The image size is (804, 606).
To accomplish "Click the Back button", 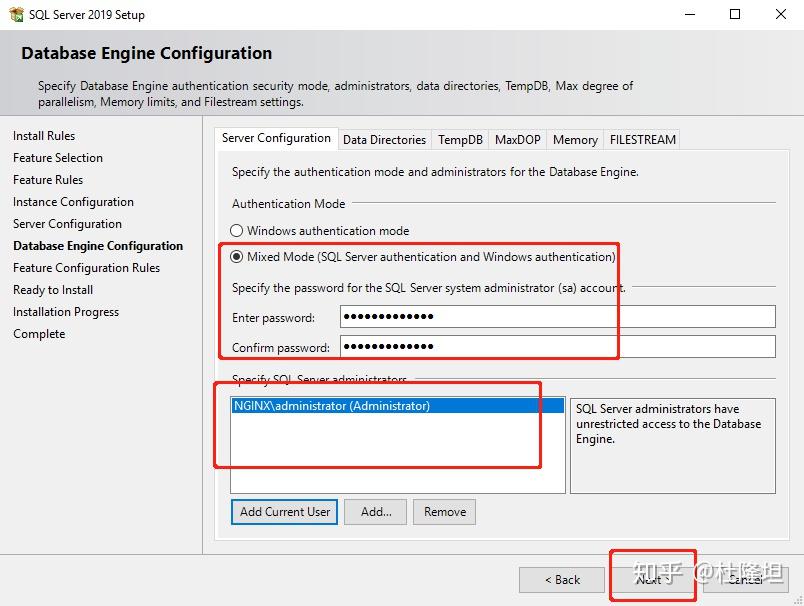I will coord(561,579).
